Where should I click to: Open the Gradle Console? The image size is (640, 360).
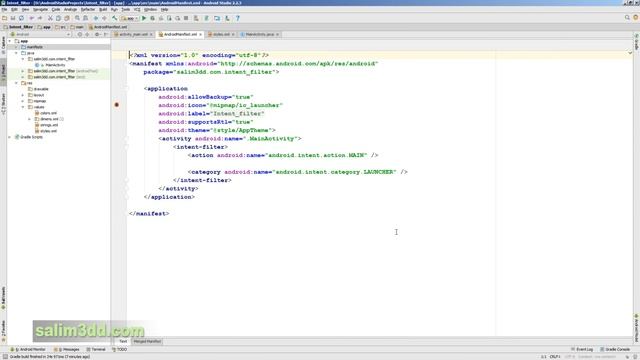tap(615, 350)
